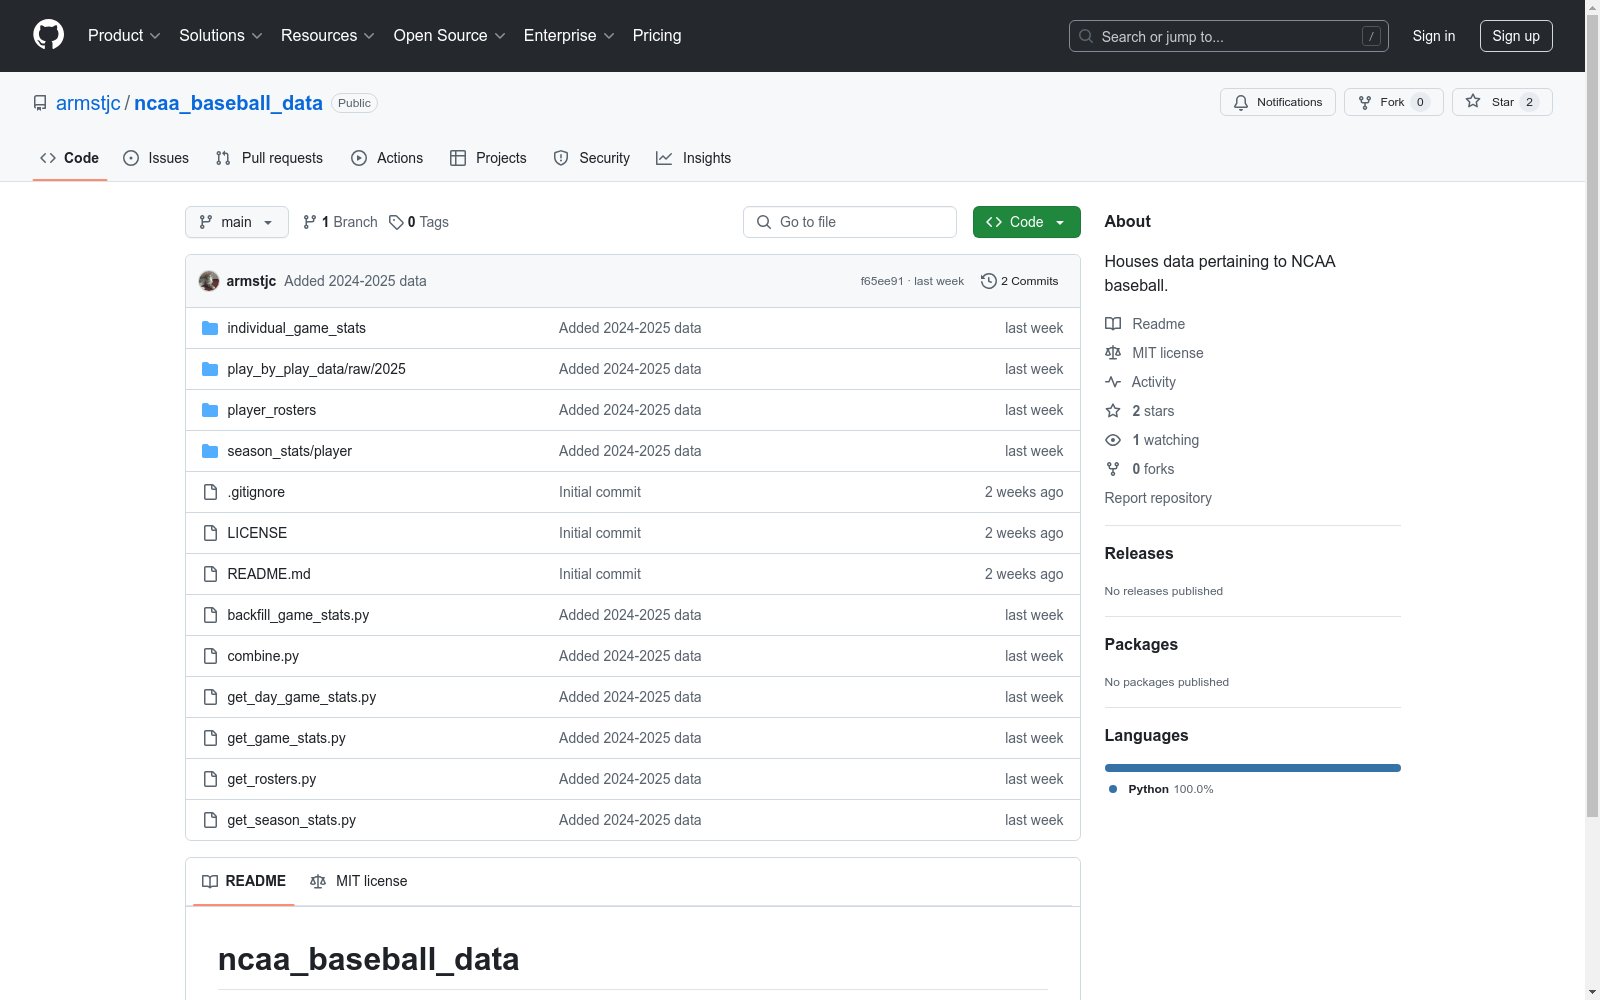Screen dimensions: 1600x1000
Task: Click Report repository link
Action: click(x=1158, y=498)
